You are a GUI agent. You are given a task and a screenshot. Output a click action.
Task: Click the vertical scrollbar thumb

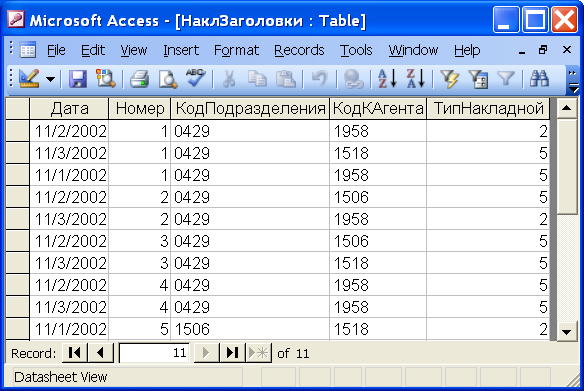[566, 166]
